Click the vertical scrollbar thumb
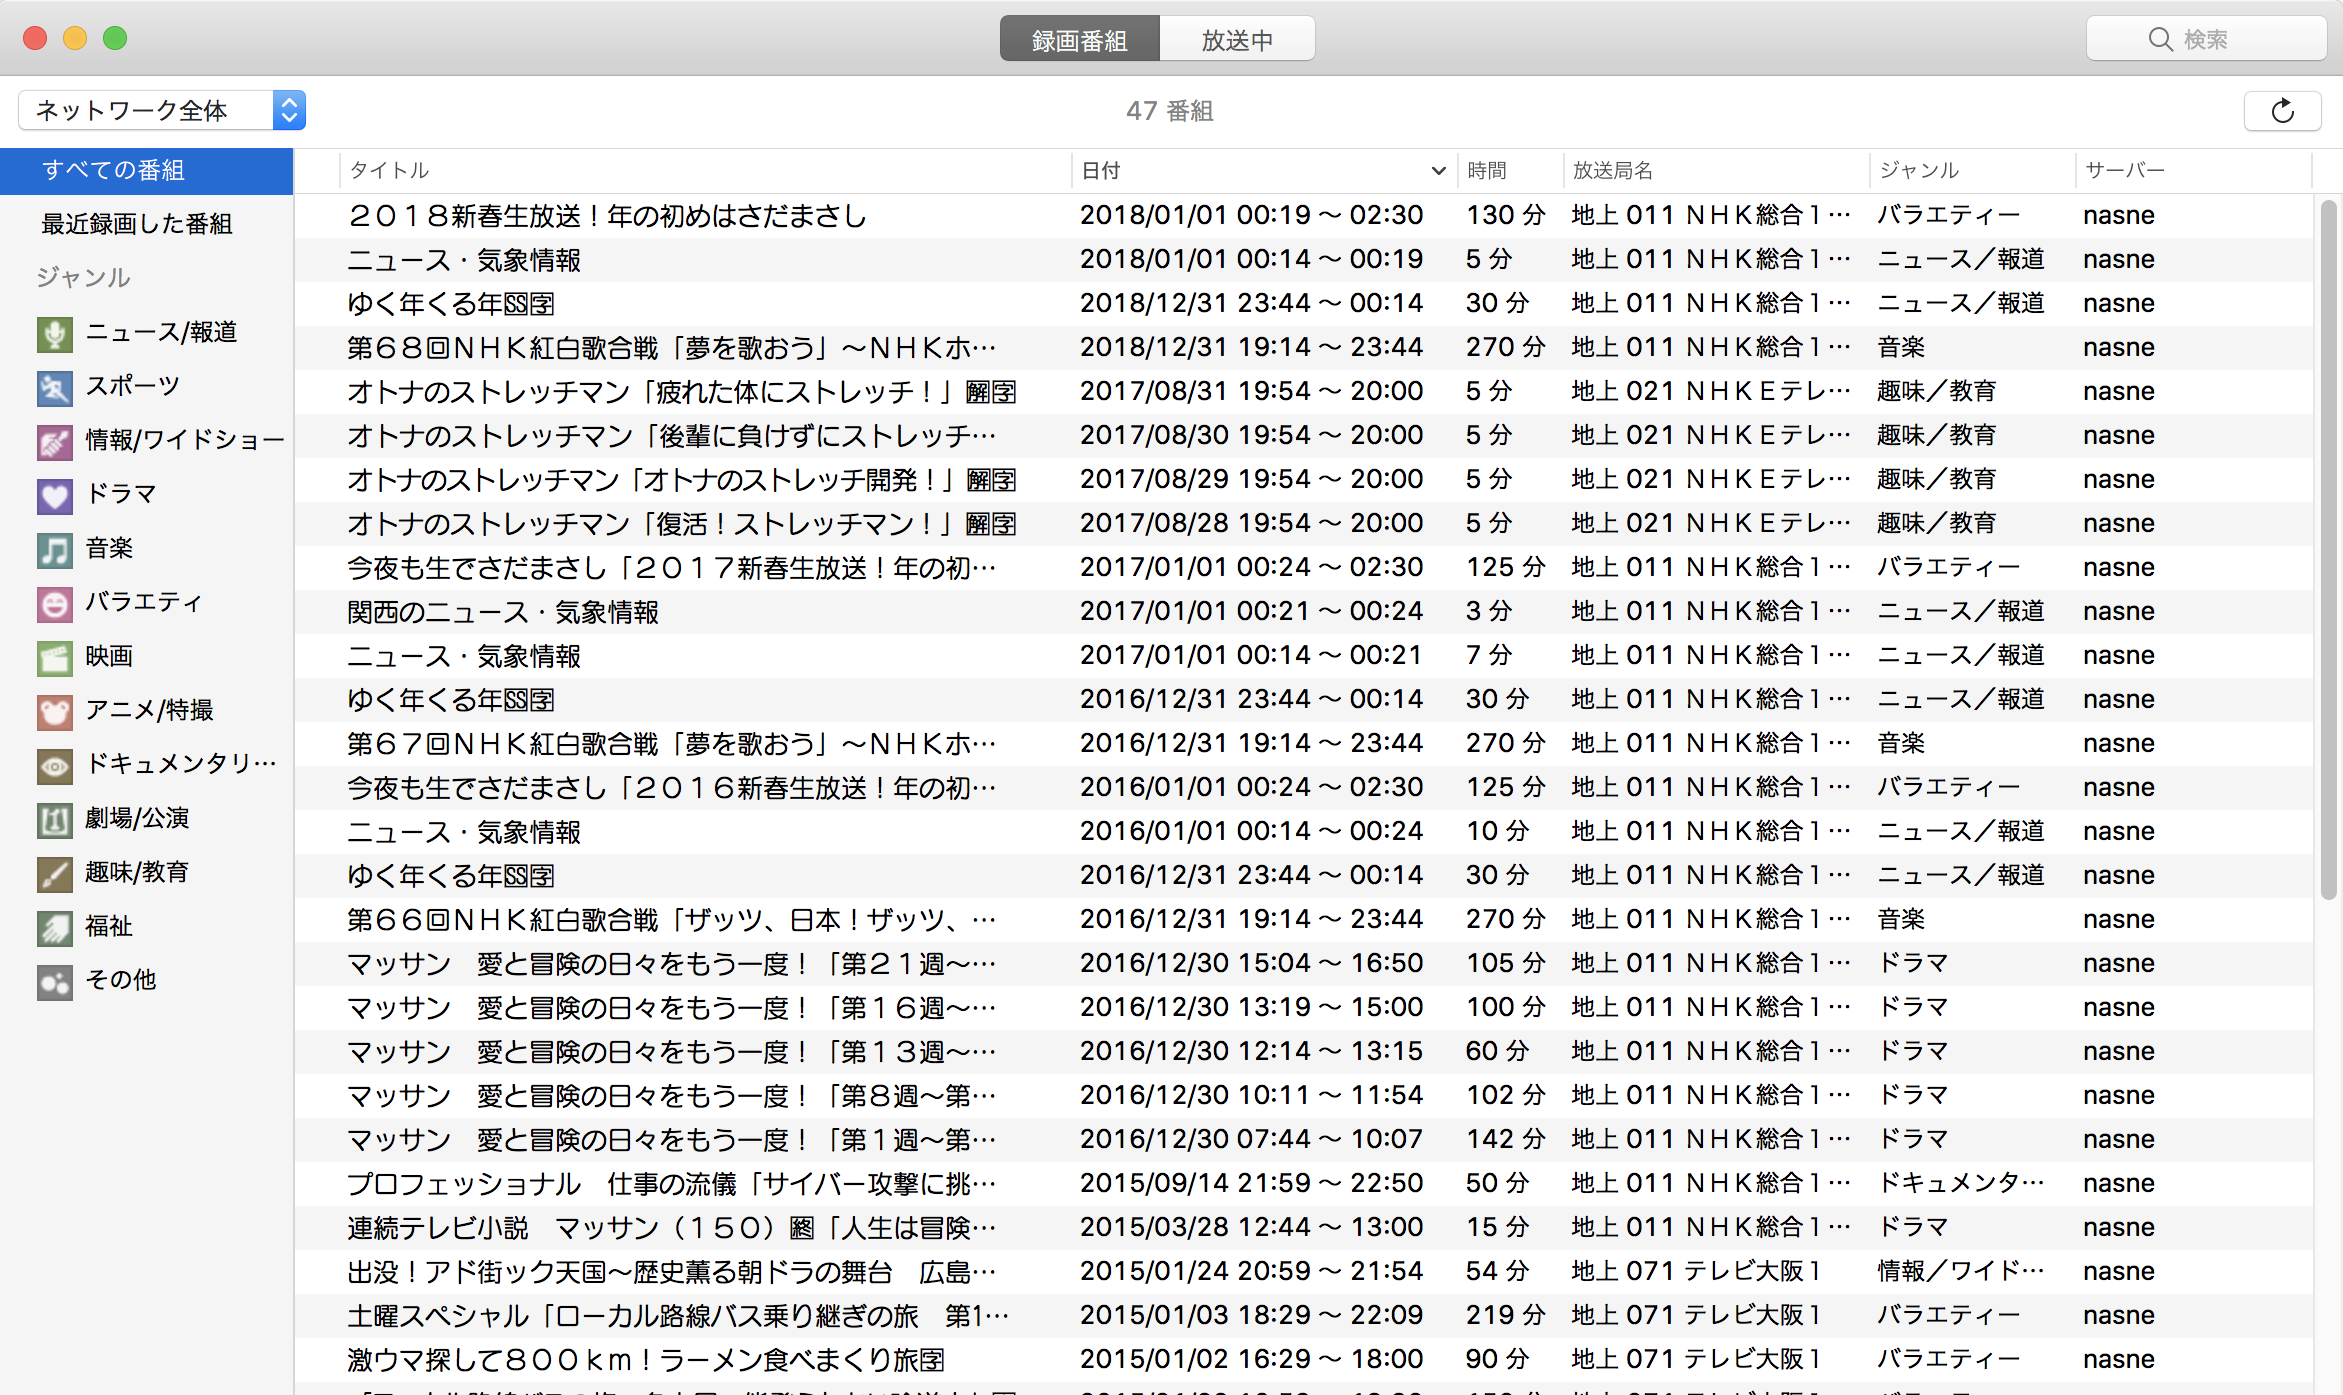The height and width of the screenshot is (1395, 2343). pos(2328,550)
